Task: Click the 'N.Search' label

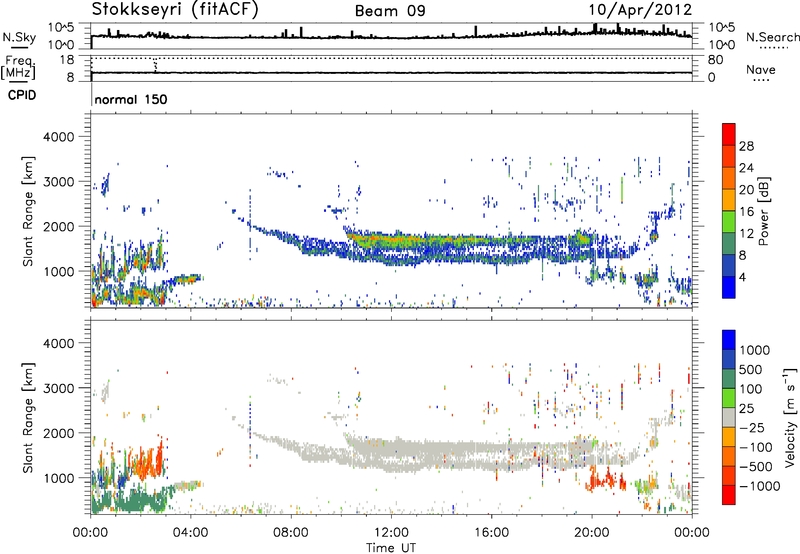Action: [x=772, y=37]
